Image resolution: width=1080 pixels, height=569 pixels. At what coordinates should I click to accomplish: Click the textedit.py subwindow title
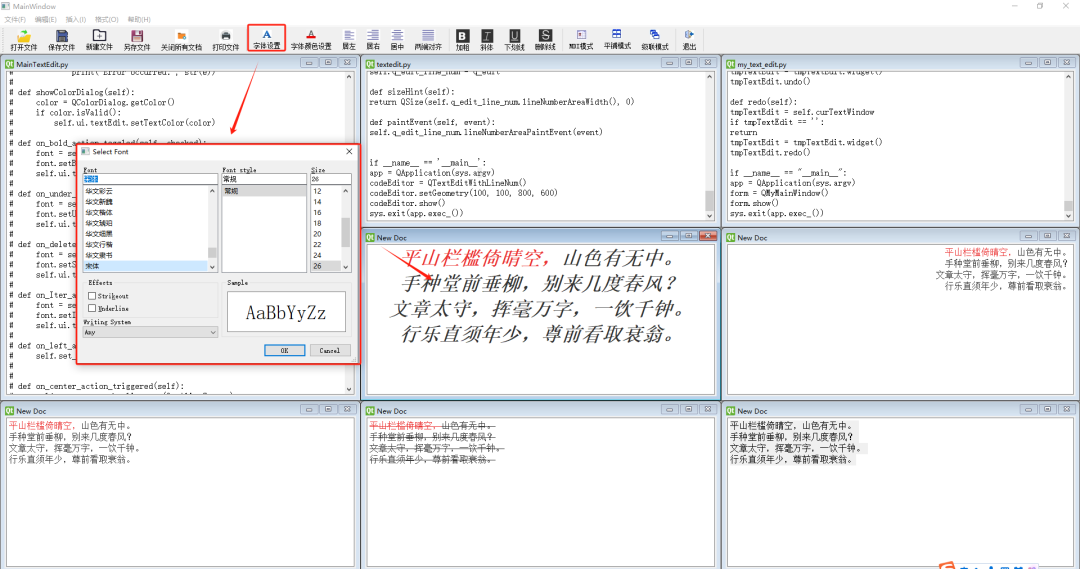(393, 64)
